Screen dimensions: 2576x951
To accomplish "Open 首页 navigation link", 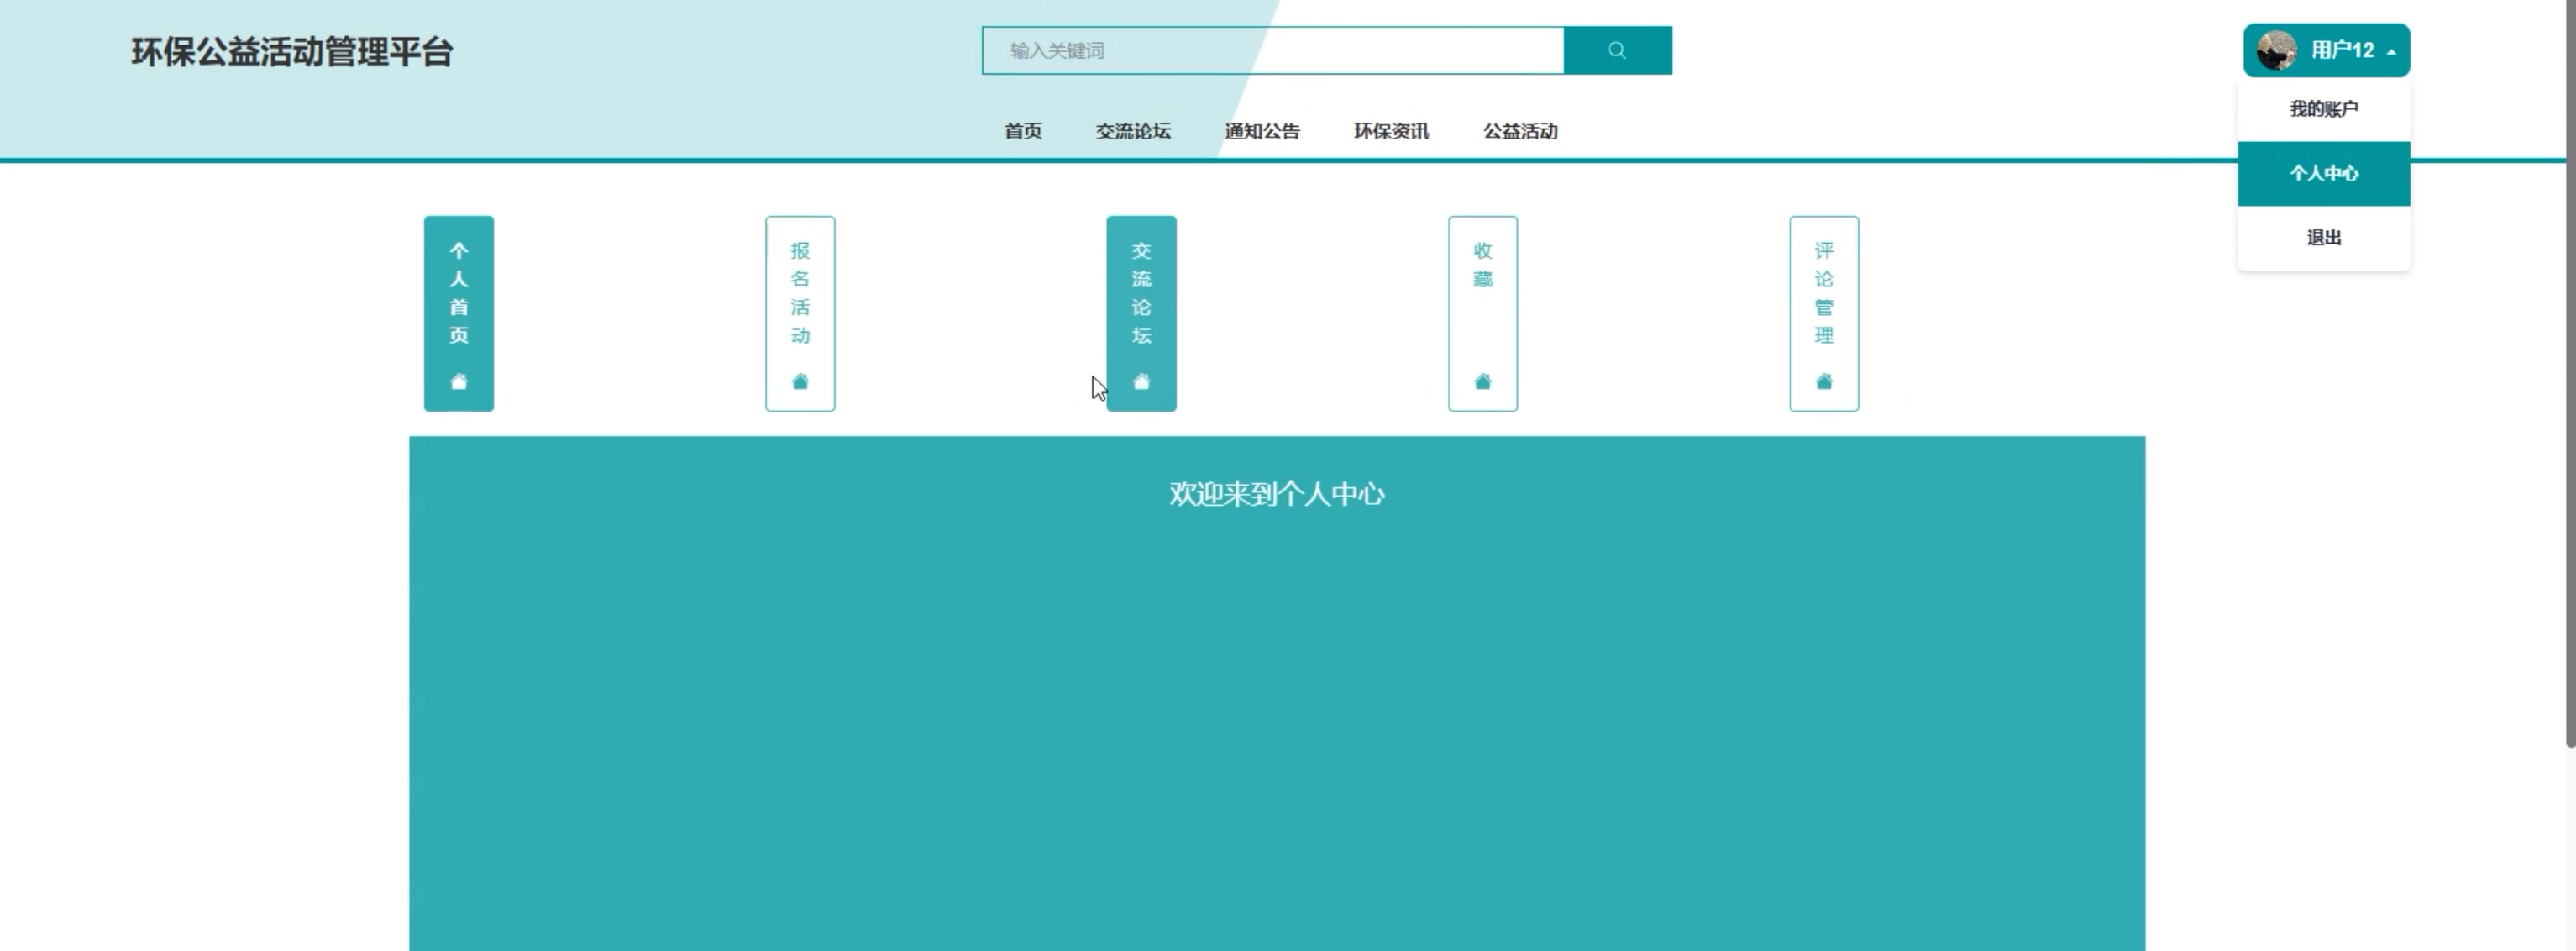I will tap(1022, 131).
